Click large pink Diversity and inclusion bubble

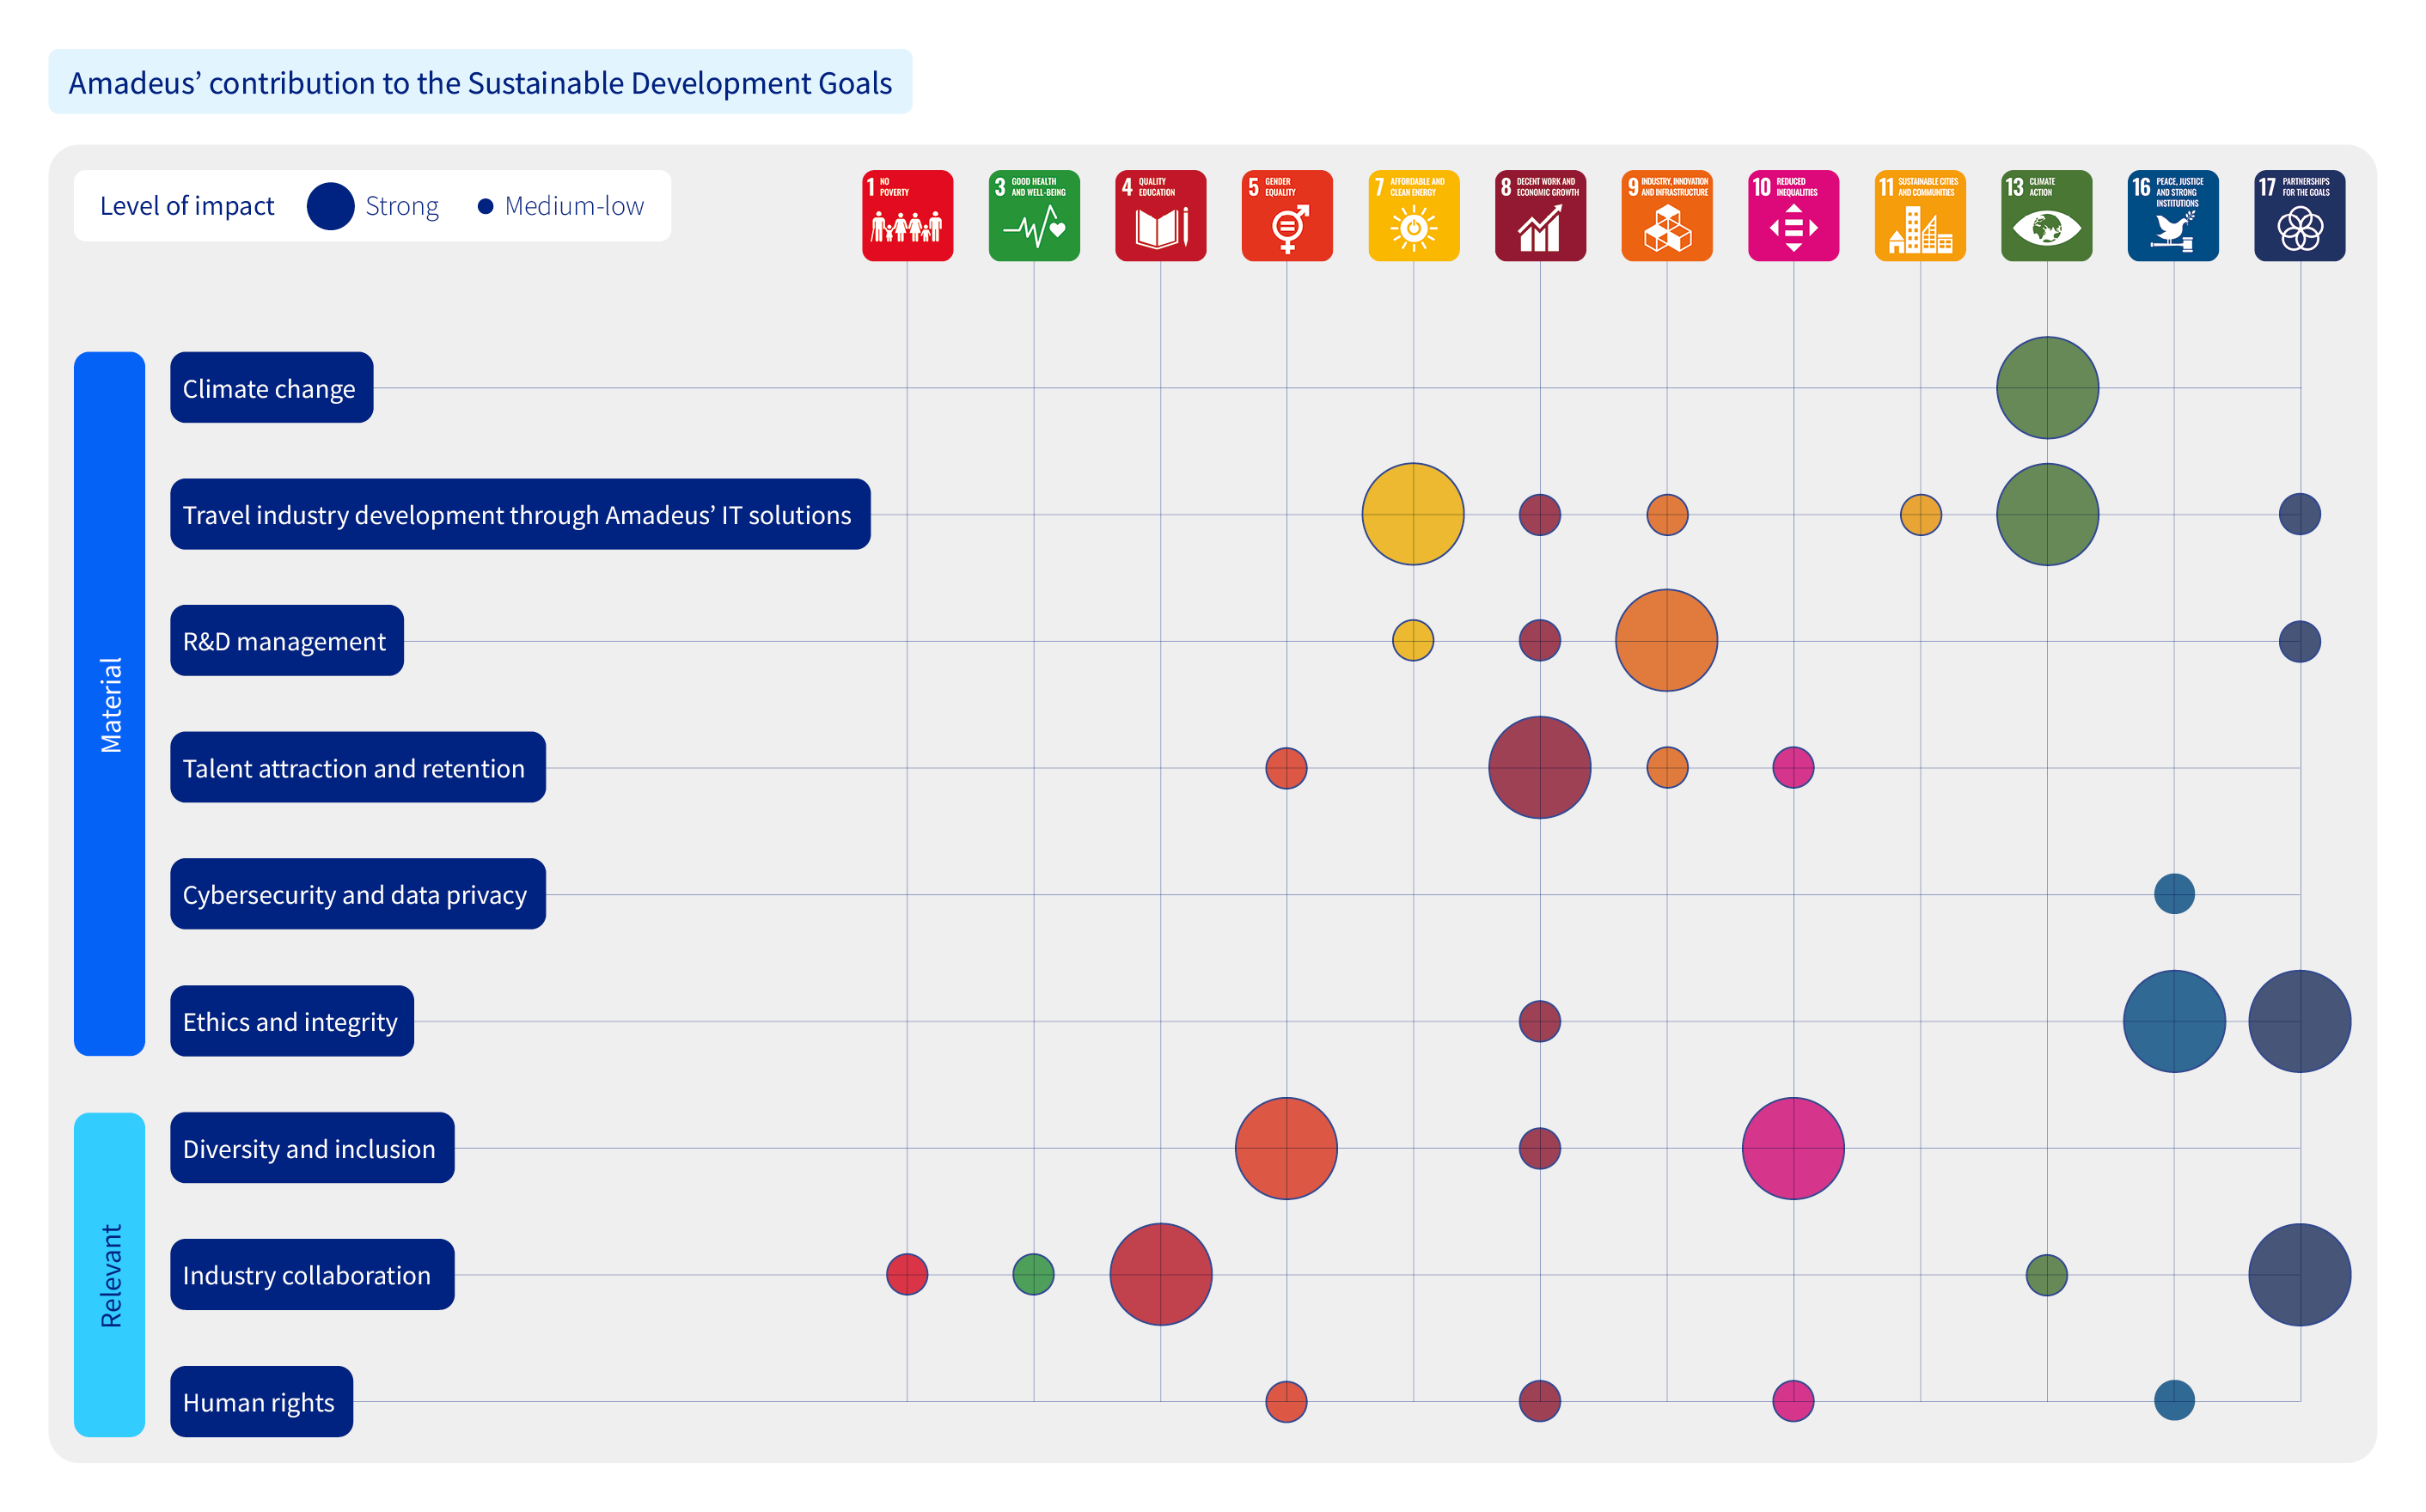tap(1793, 1148)
